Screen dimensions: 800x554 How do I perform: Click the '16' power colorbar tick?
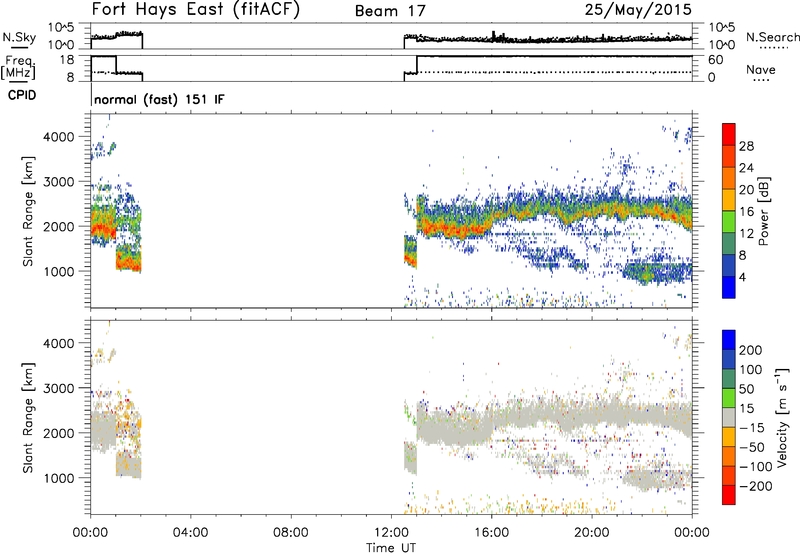pyautogui.click(x=746, y=212)
